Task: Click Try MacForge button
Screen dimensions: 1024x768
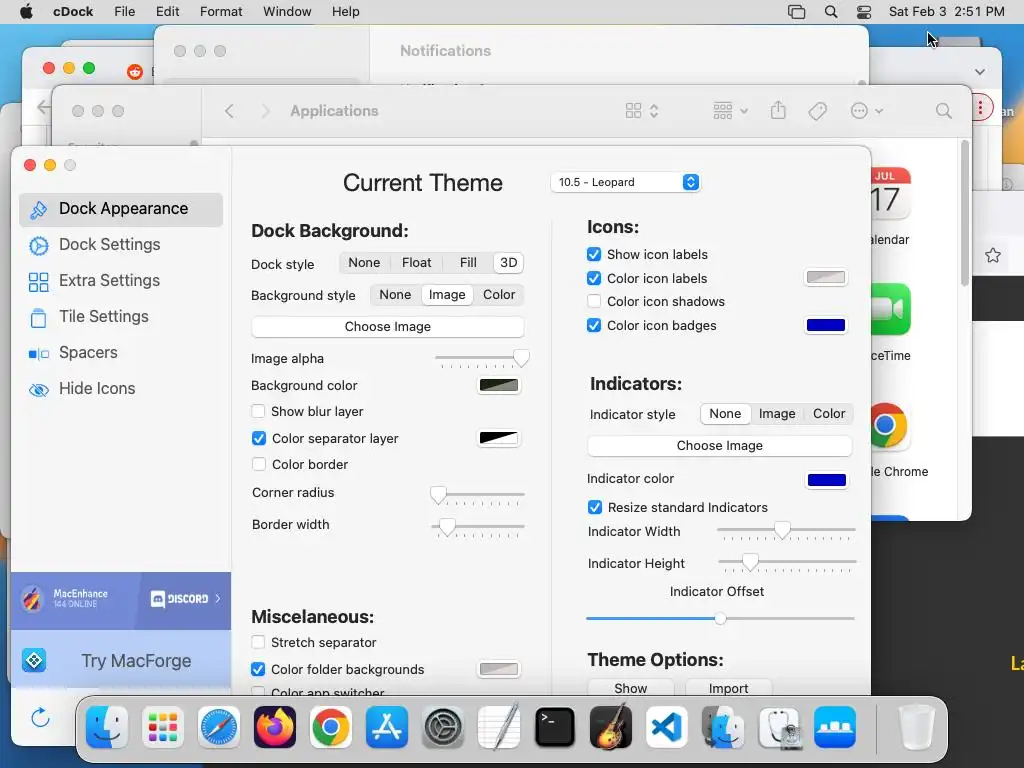Action: [121, 660]
